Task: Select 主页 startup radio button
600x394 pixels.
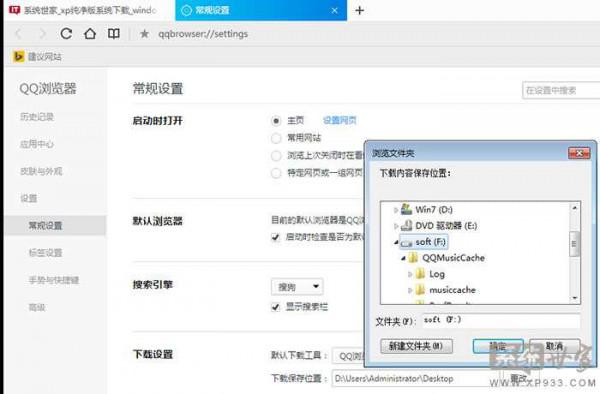Action: tap(276, 121)
